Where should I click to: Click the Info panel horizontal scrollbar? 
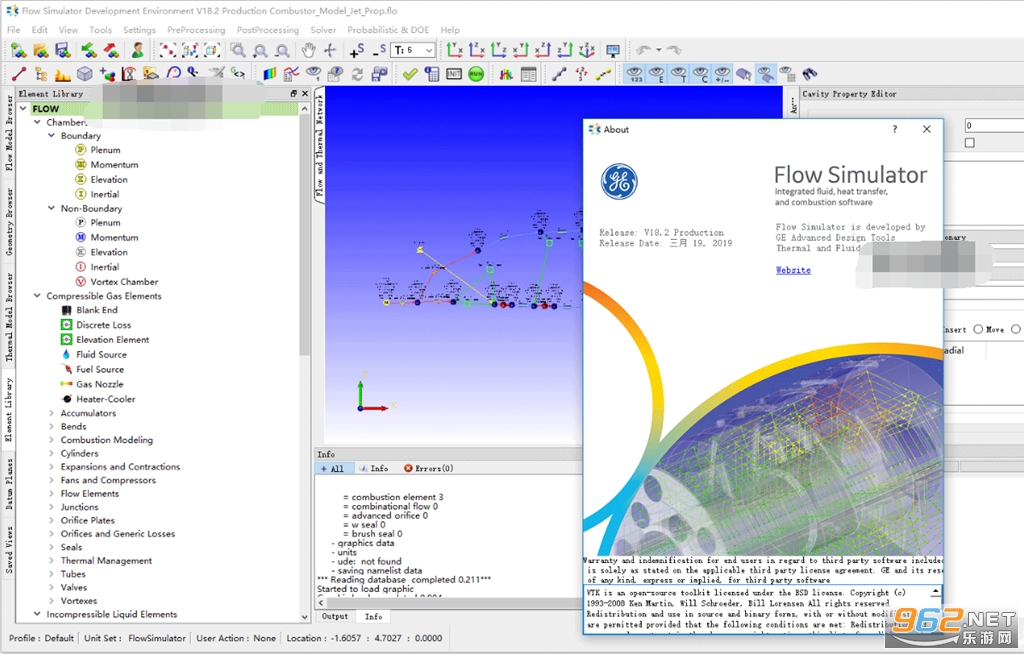click(449, 602)
